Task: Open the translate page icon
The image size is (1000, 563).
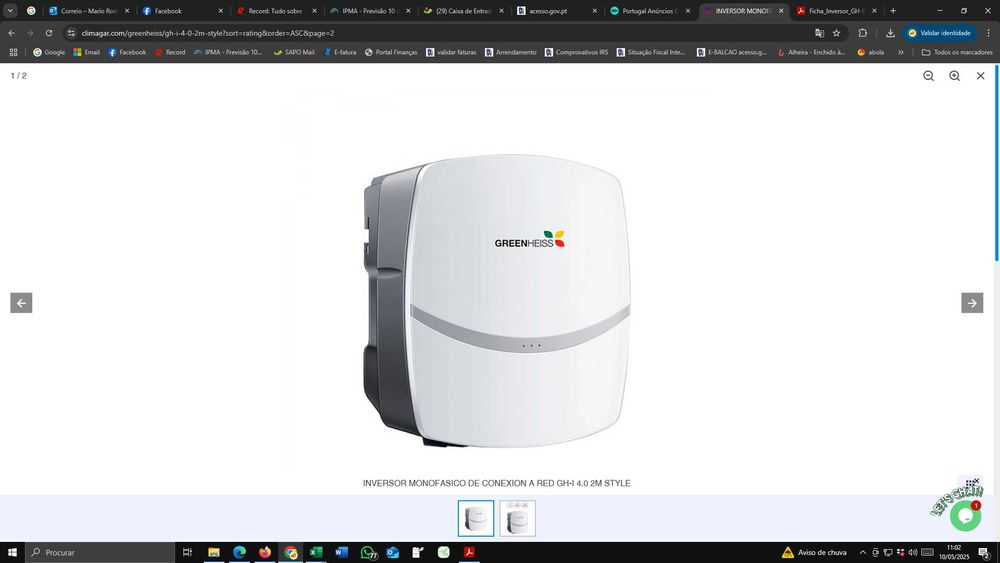Action: pos(820,33)
